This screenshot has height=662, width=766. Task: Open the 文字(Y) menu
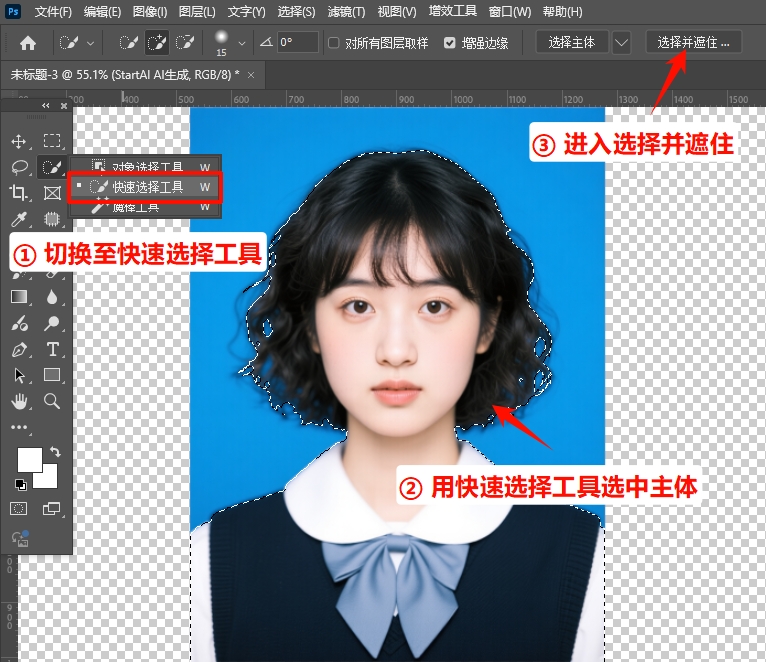(x=246, y=11)
